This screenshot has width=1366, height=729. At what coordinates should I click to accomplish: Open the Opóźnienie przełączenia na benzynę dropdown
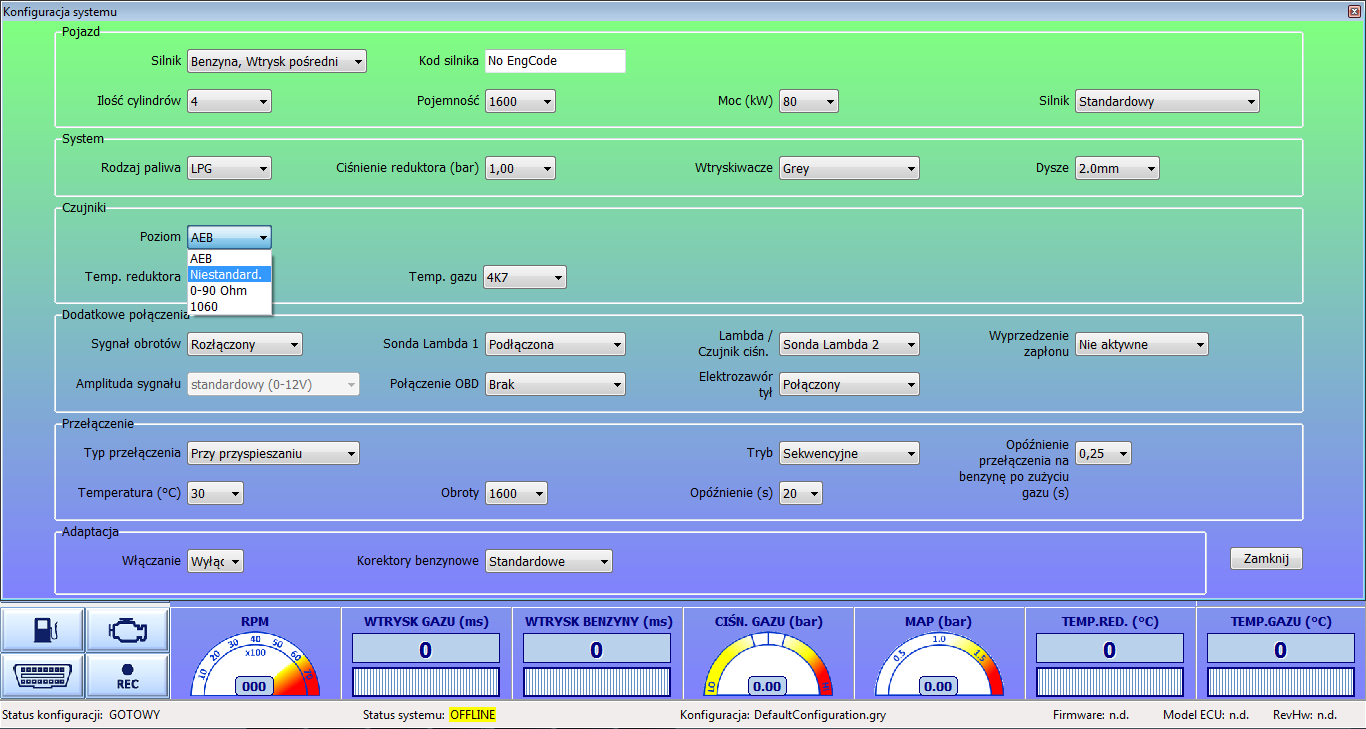1104,453
